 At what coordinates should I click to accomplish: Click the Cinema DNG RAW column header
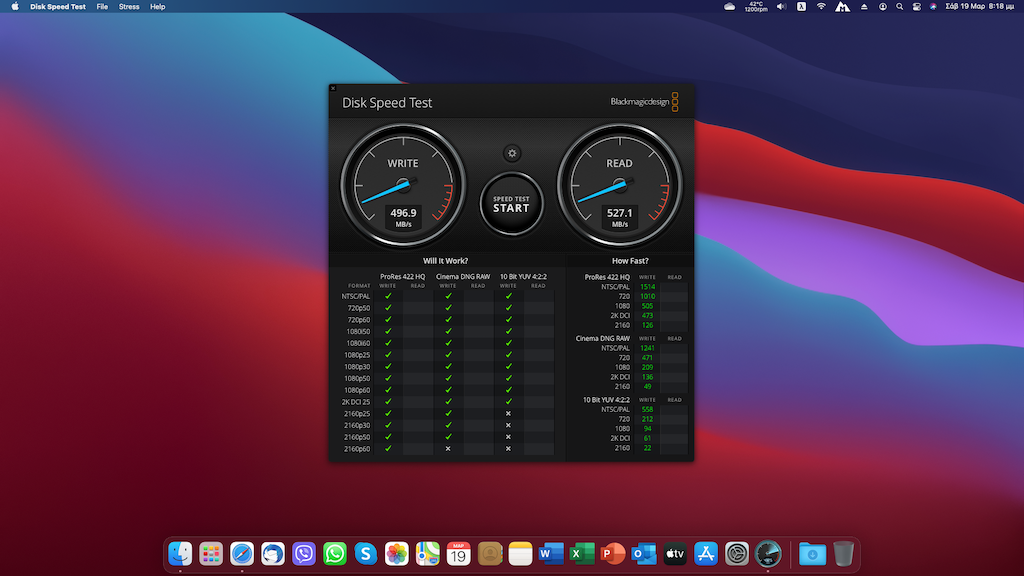(463, 277)
